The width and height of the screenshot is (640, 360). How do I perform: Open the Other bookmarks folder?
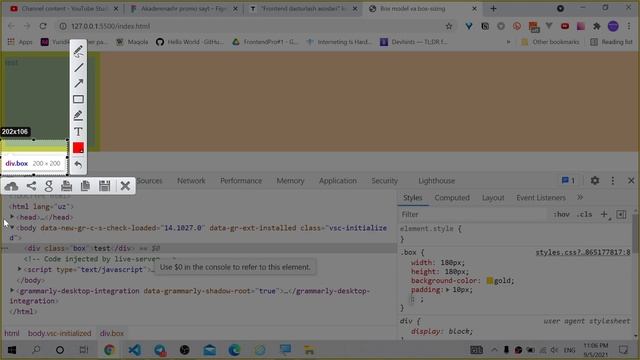550,42
